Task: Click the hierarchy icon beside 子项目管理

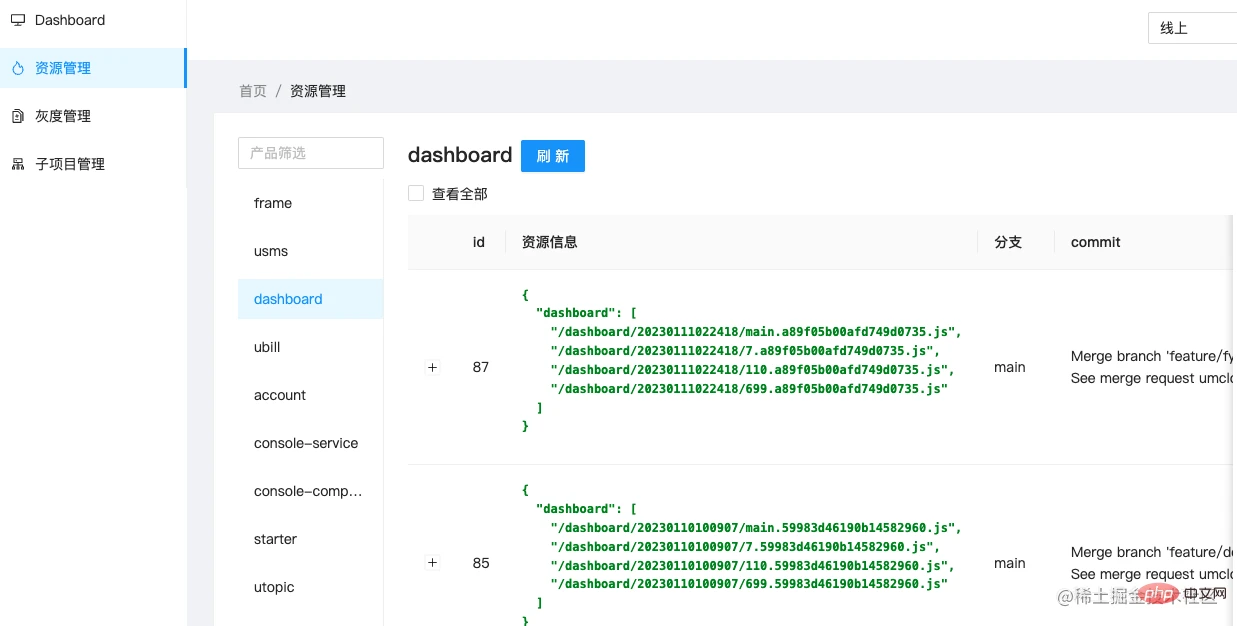Action: 18,164
